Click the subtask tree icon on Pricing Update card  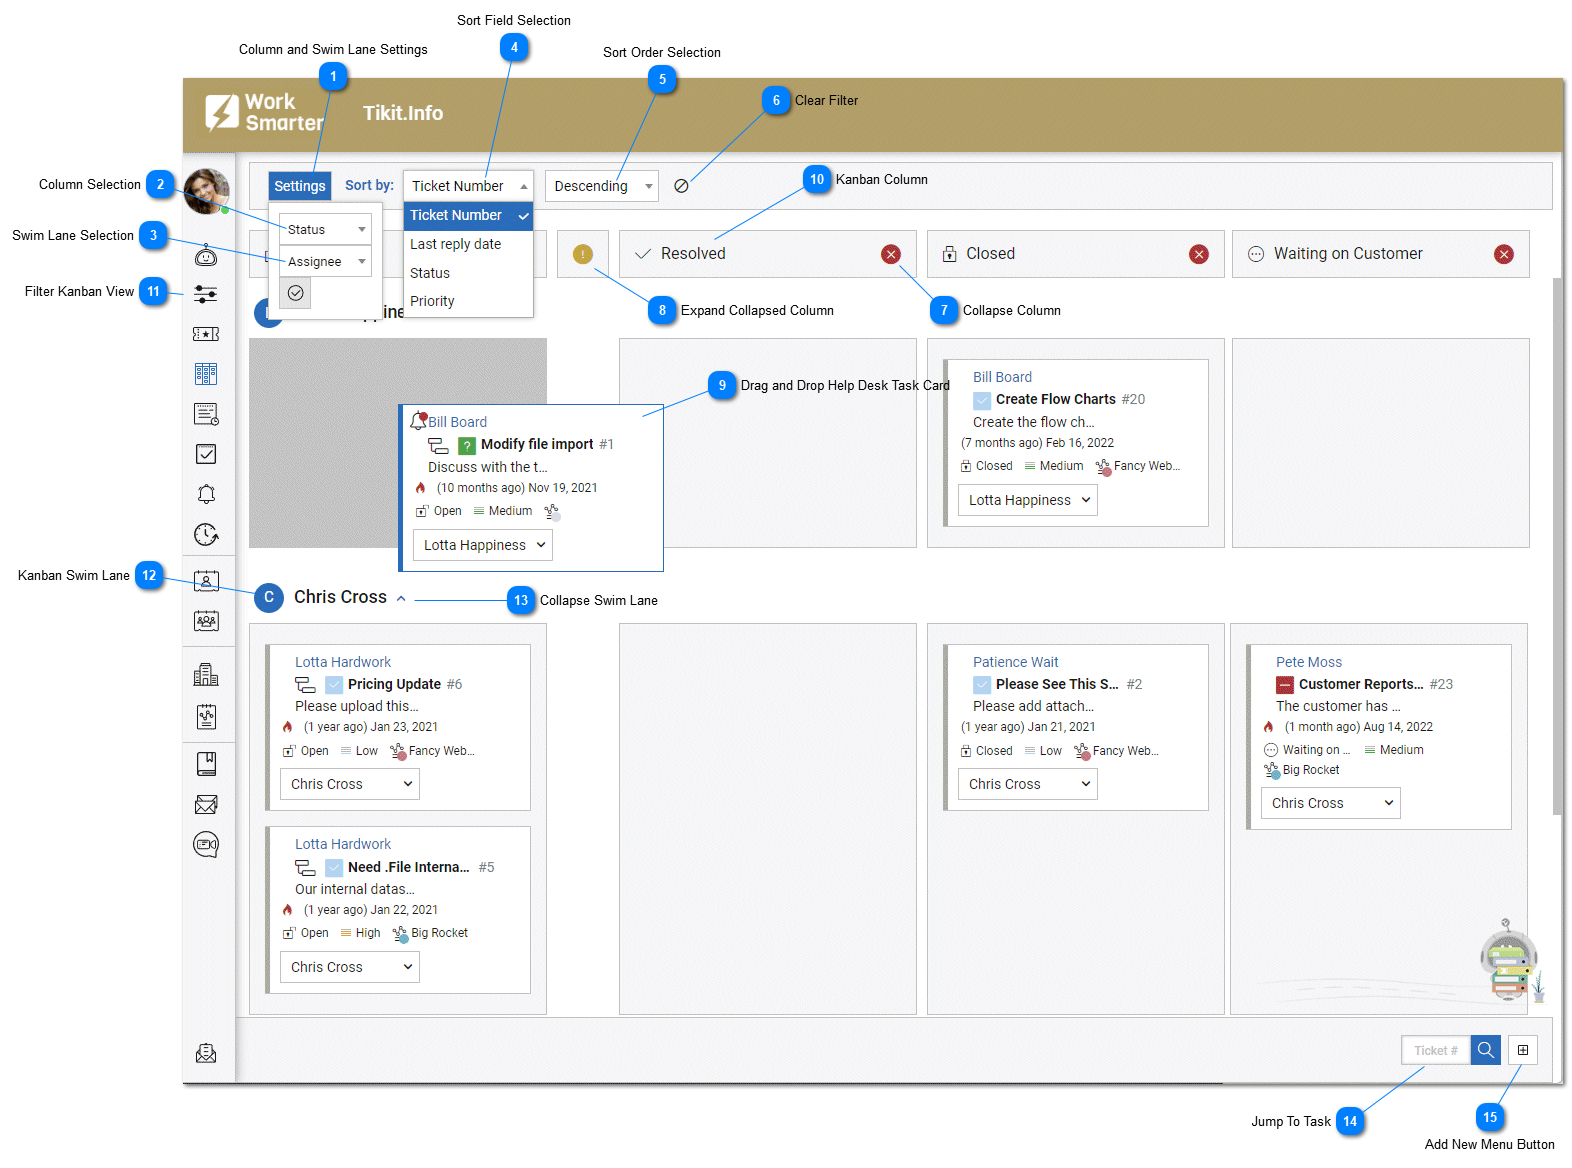pyautogui.click(x=305, y=685)
